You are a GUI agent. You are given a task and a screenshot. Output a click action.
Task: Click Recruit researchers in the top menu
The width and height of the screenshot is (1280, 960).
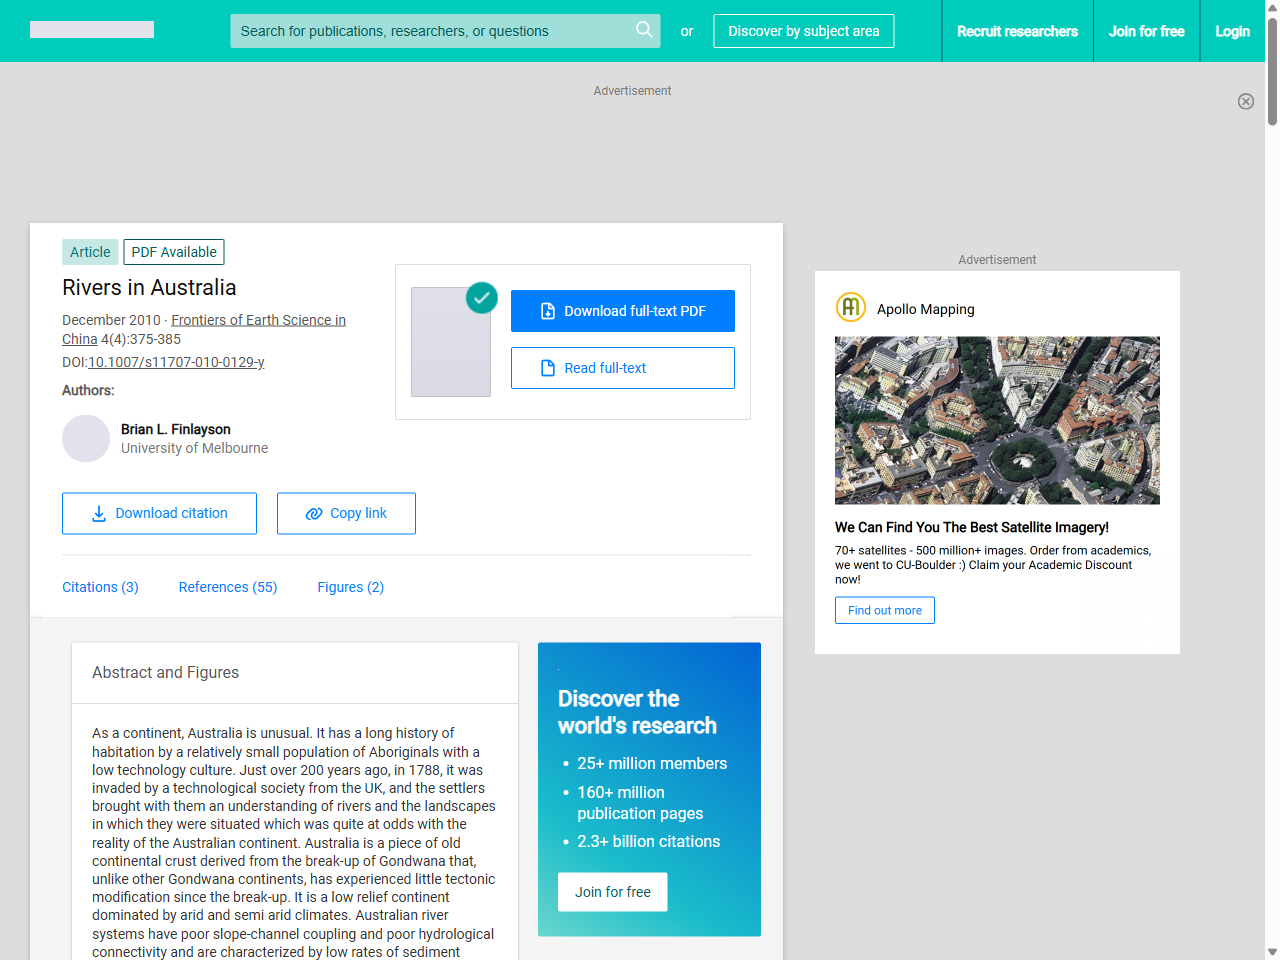(1017, 31)
